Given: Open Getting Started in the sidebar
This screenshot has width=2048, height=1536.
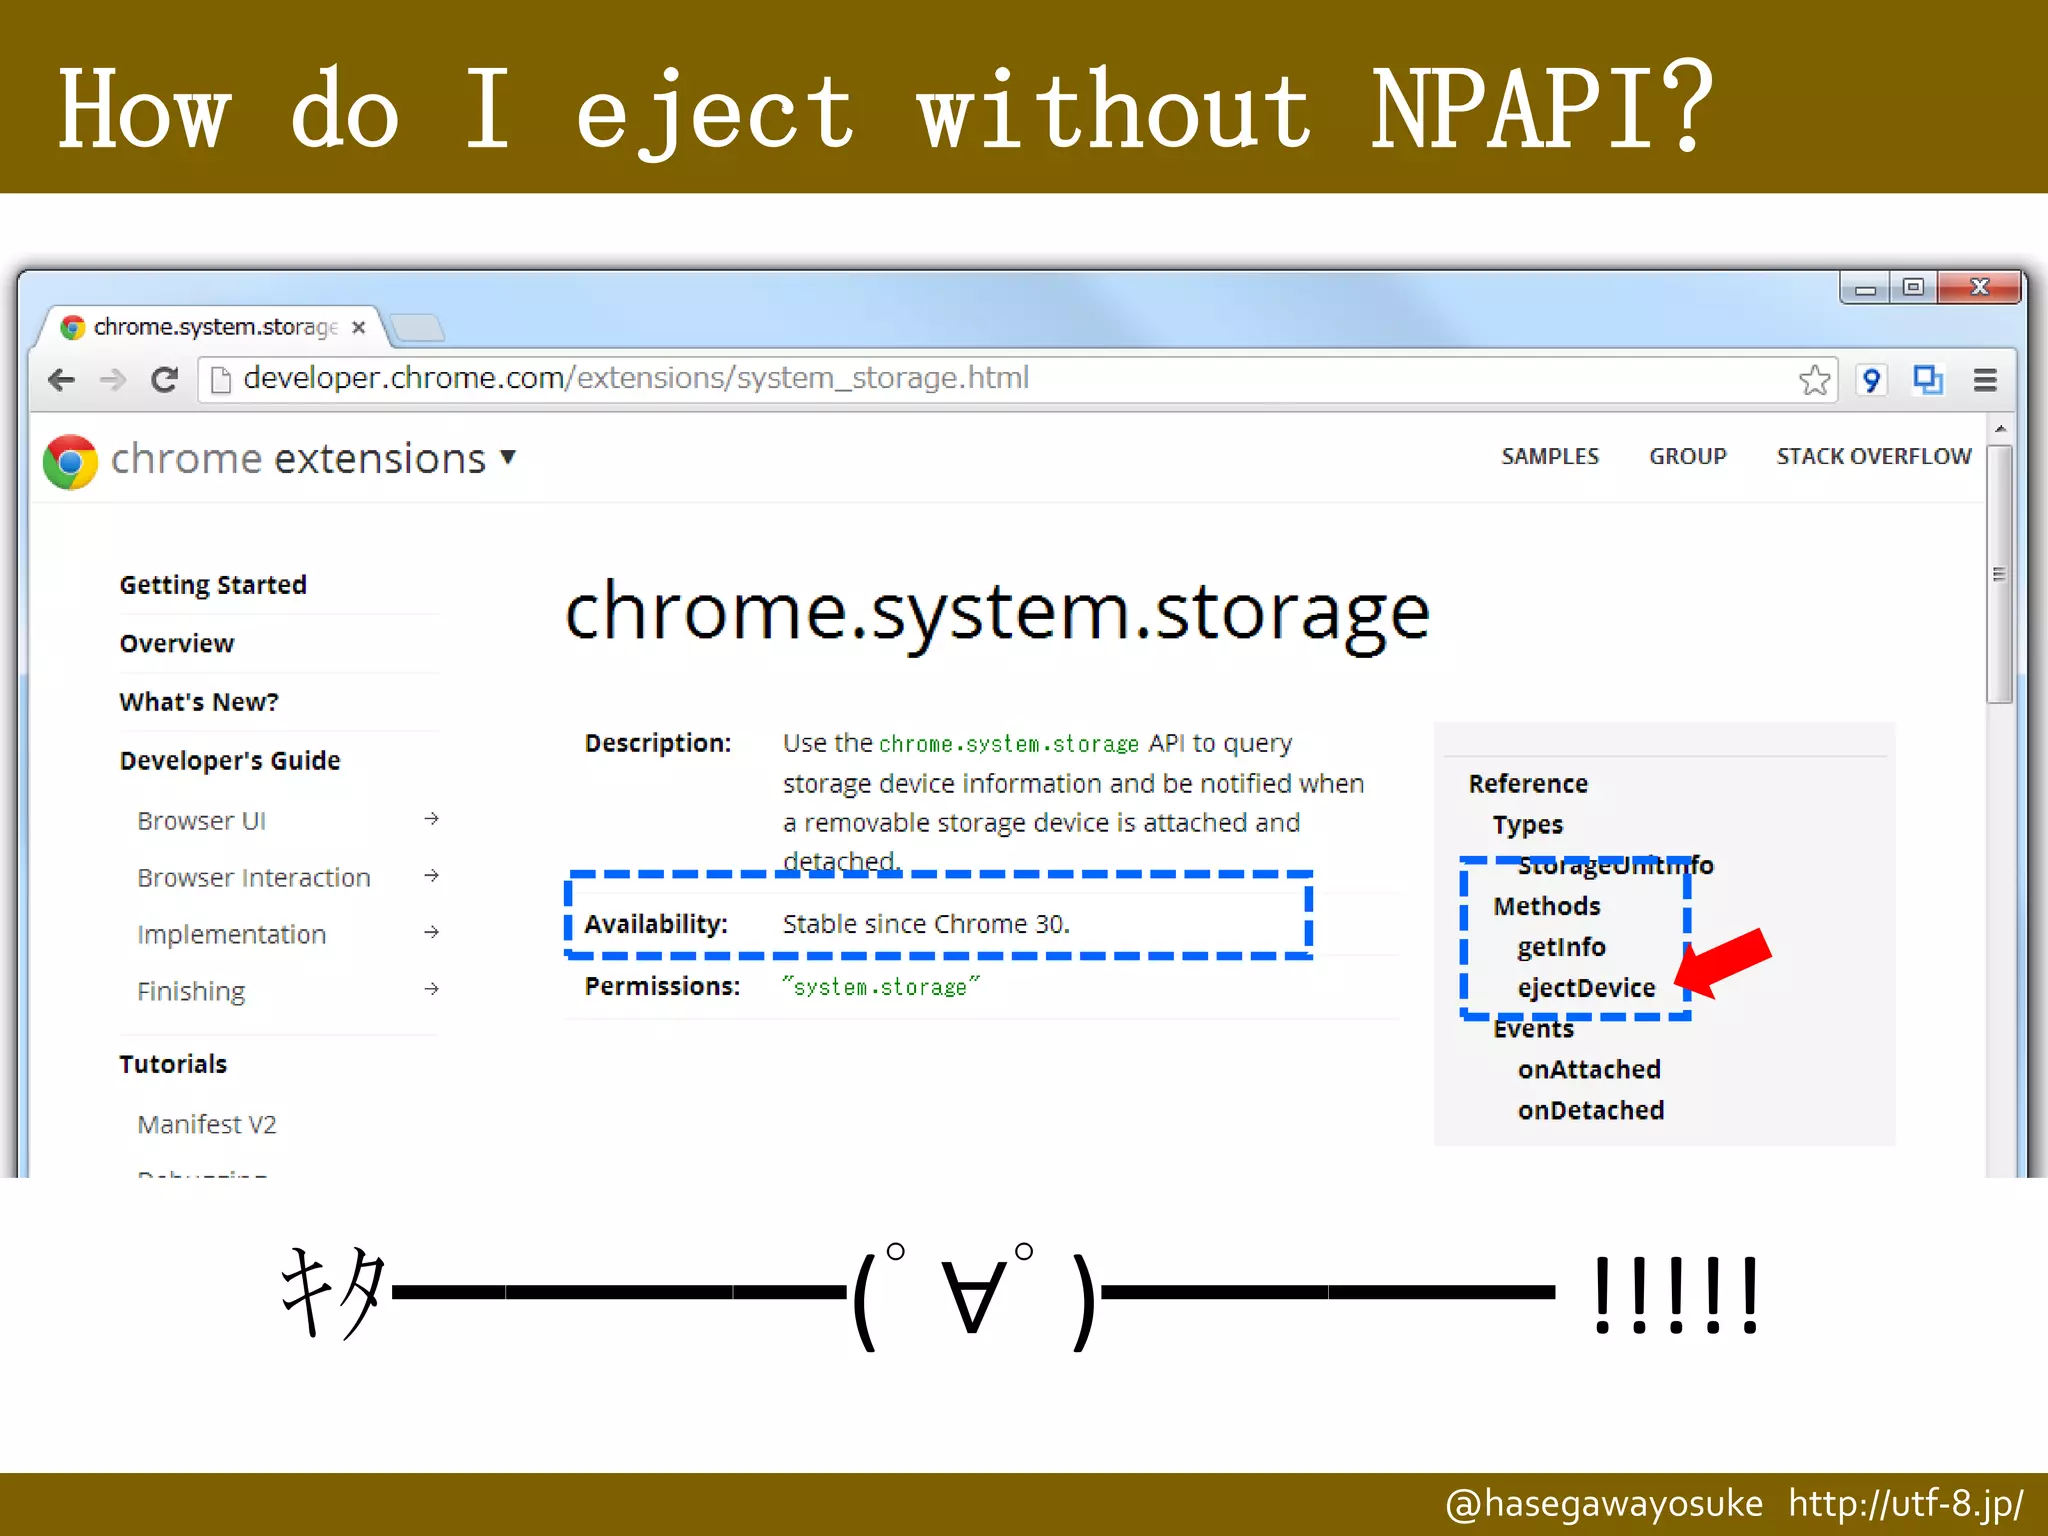Looking at the screenshot, I should tap(213, 585).
